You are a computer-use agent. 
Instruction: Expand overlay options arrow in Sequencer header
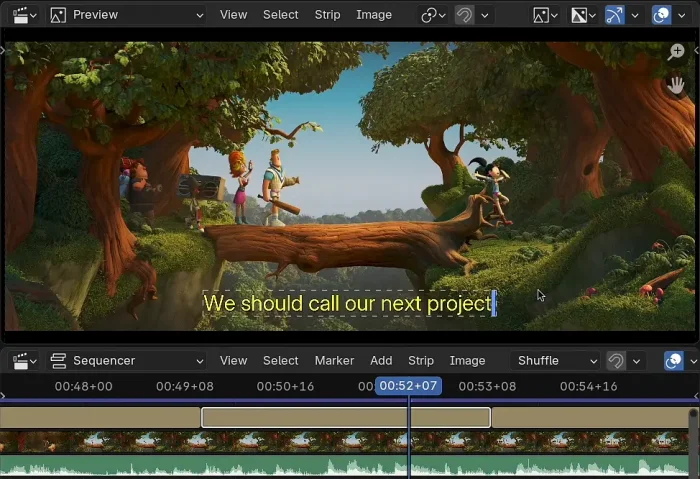click(693, 361)
